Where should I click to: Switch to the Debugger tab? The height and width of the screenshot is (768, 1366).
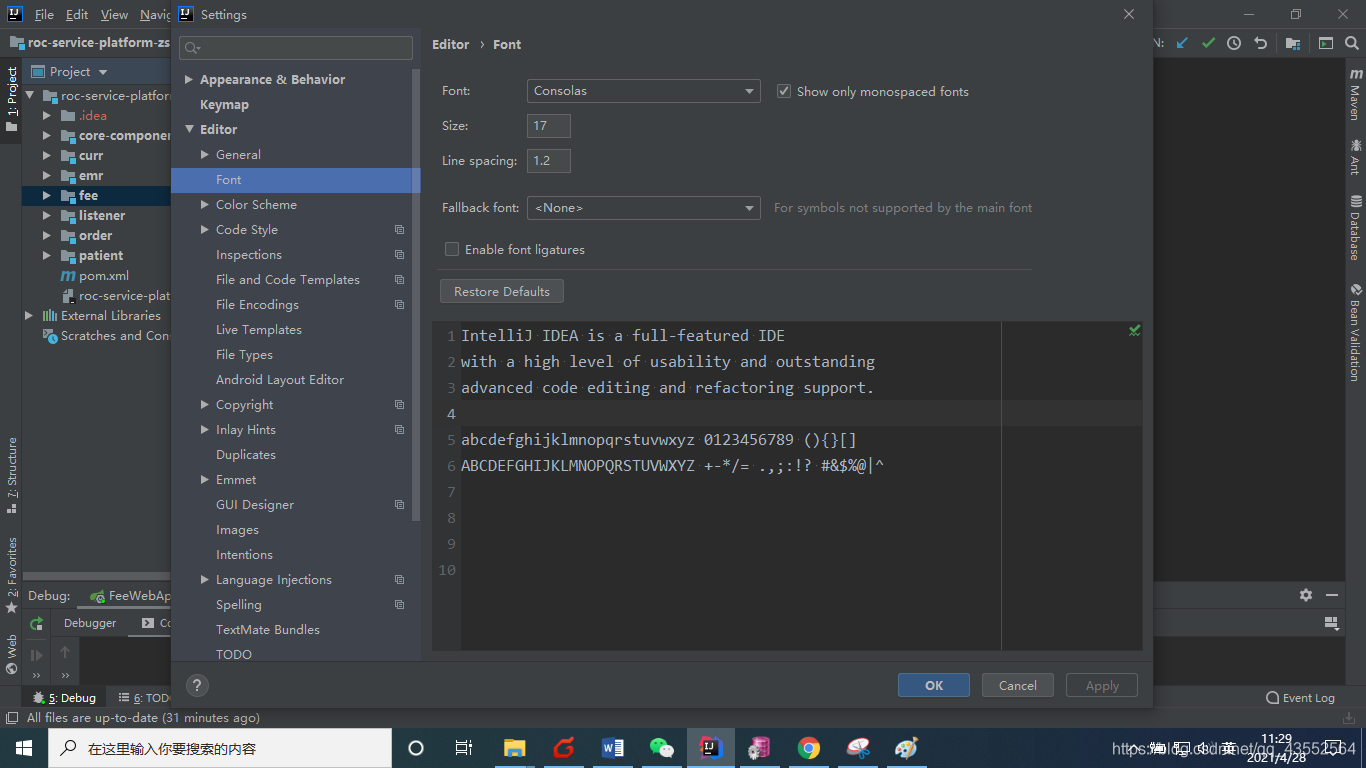tap(90, 623)
